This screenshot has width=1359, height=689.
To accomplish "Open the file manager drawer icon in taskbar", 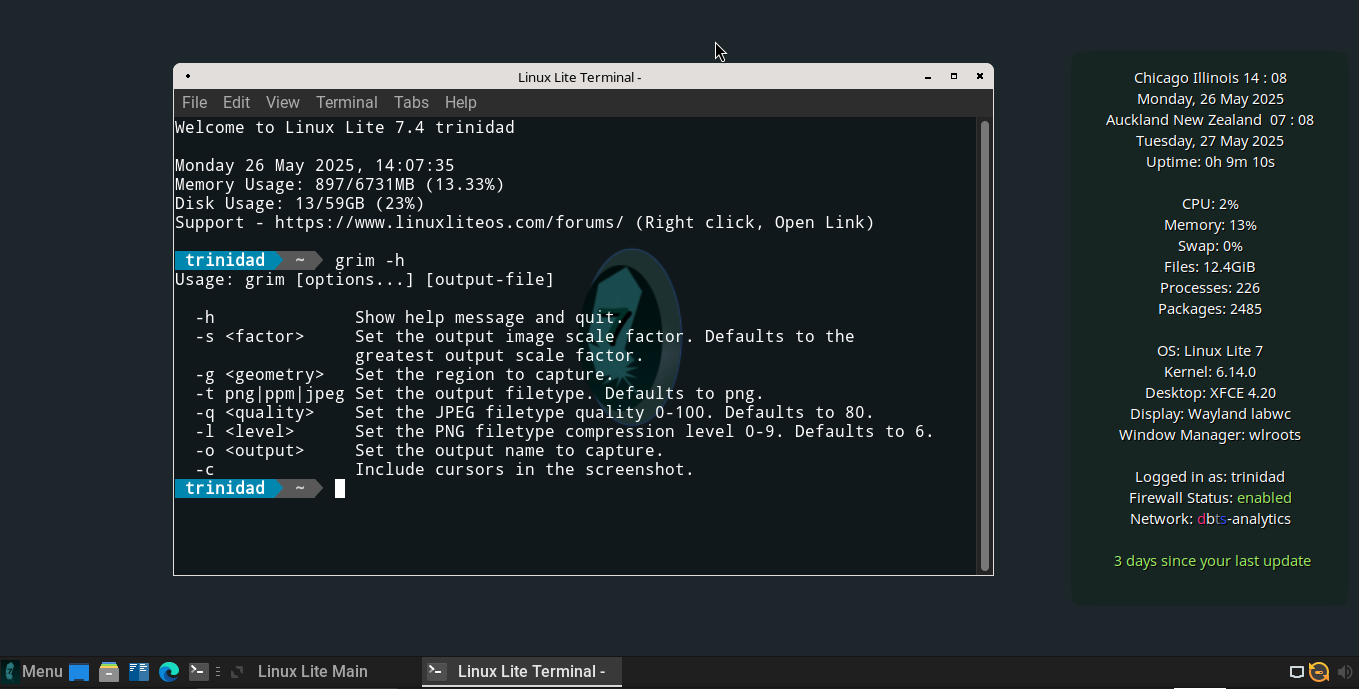I will (109, 672).
